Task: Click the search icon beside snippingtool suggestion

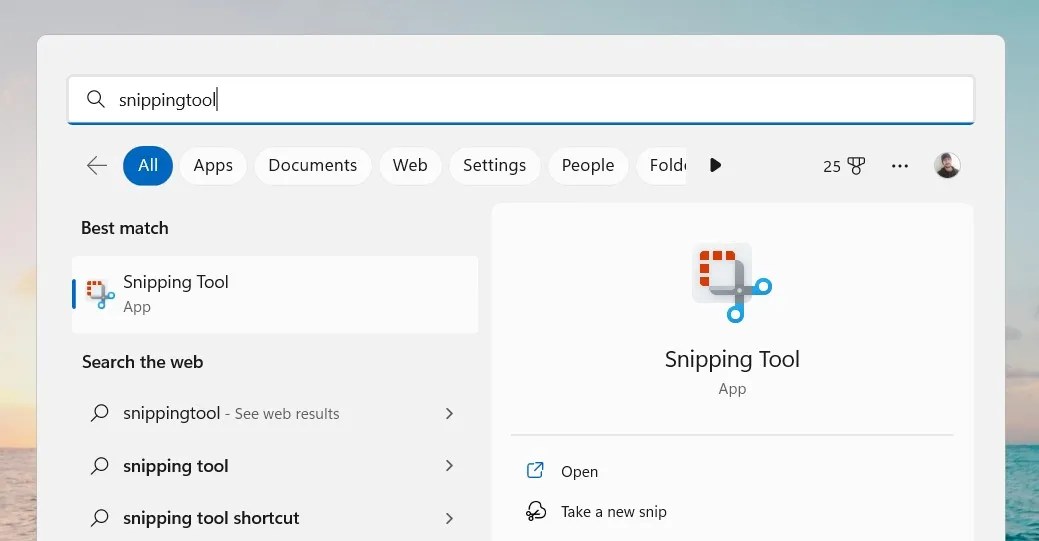Action: (99, 413)
